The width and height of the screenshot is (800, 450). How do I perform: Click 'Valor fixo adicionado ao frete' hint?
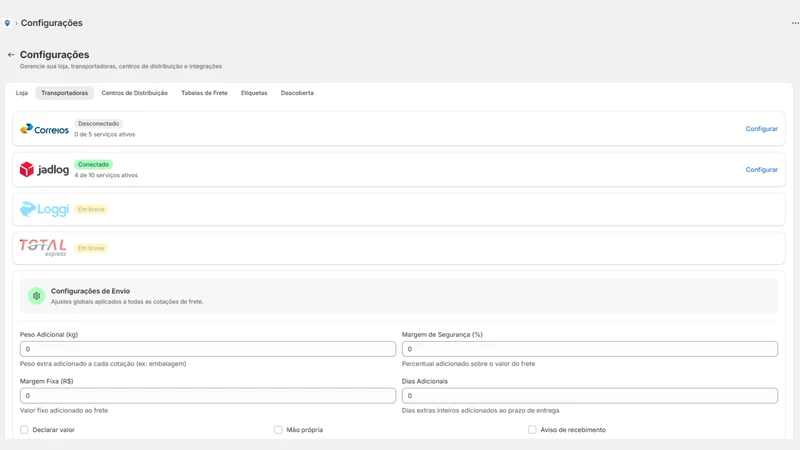click(x=64, y=410)
